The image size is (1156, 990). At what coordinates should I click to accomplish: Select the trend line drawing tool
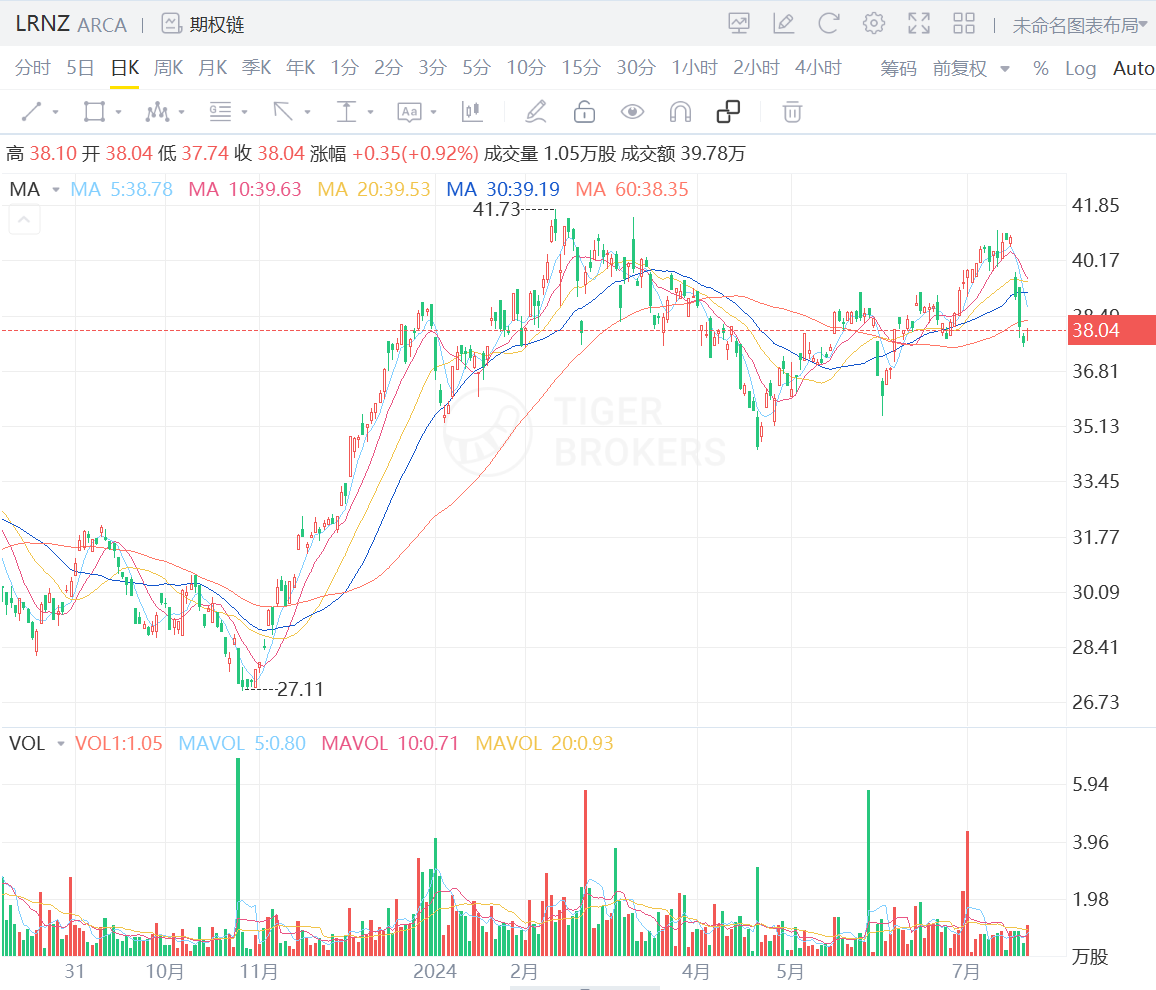point(32,112)
